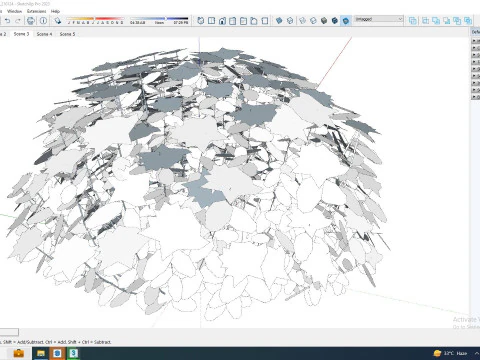Open the tags dropdown showing Untagged
Viewport: 480px width, 360px height.
pos(379,19)
